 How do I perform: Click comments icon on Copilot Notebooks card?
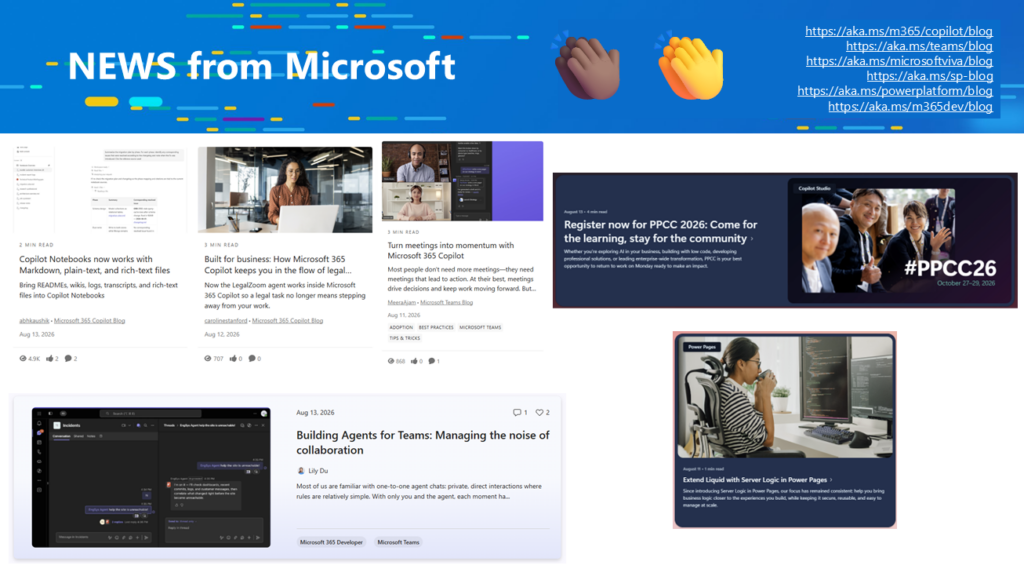[68, 359]
